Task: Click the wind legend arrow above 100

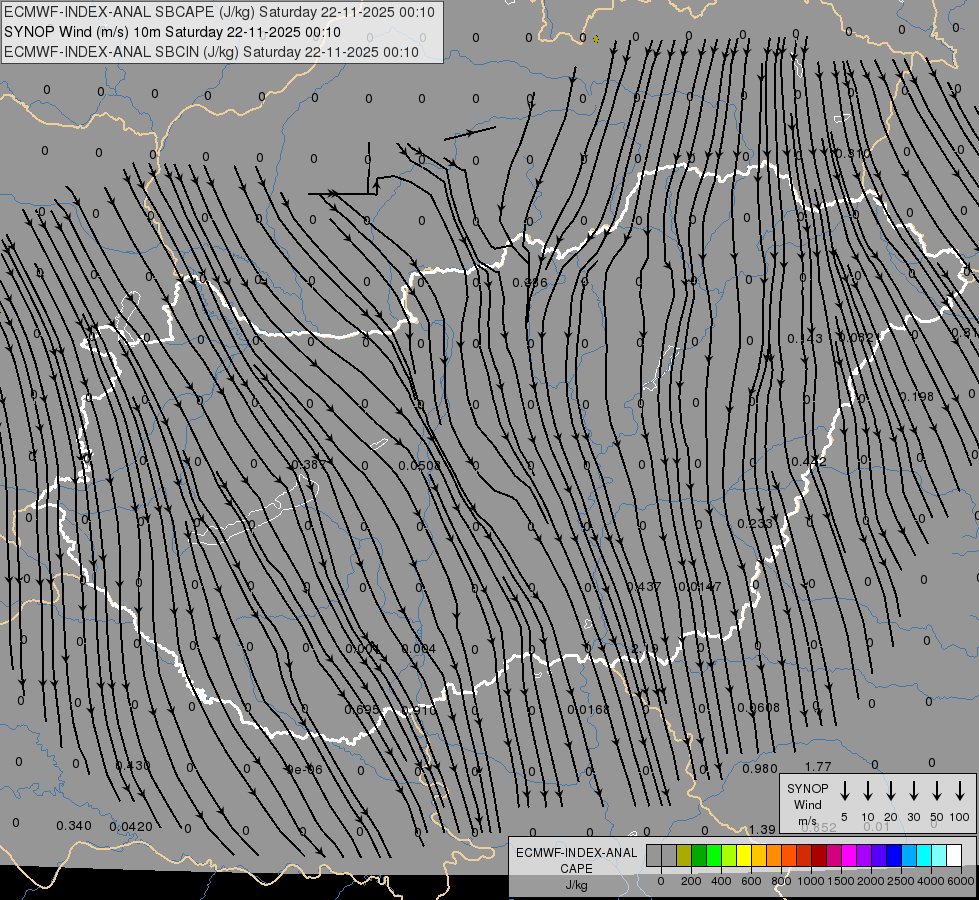Action: click(x=960, y=791)
